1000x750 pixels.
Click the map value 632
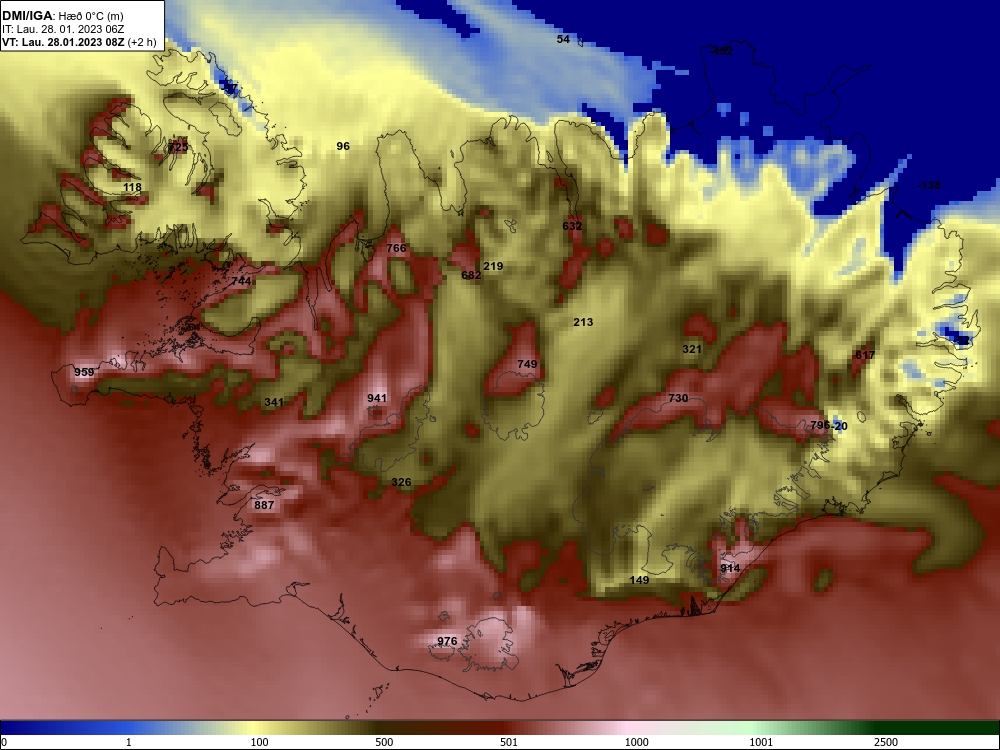coord(572,226)
